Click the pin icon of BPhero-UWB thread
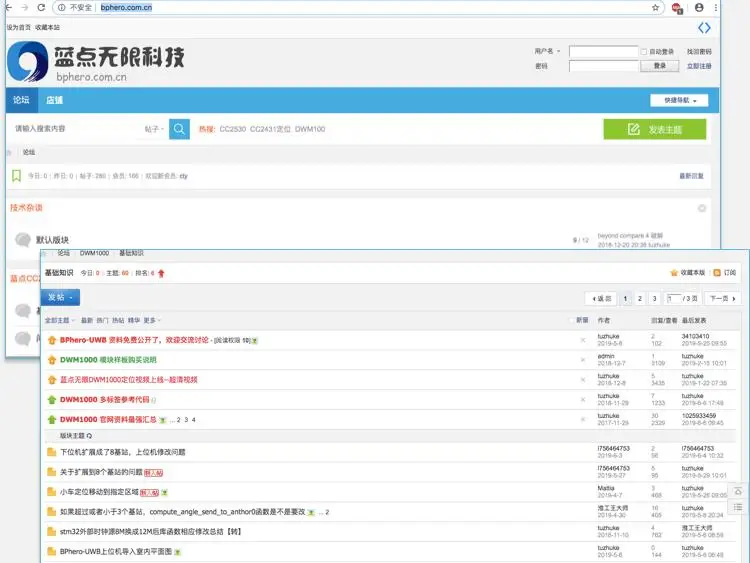750x563 pixels. pyautogui.click(x=52, y=340)
